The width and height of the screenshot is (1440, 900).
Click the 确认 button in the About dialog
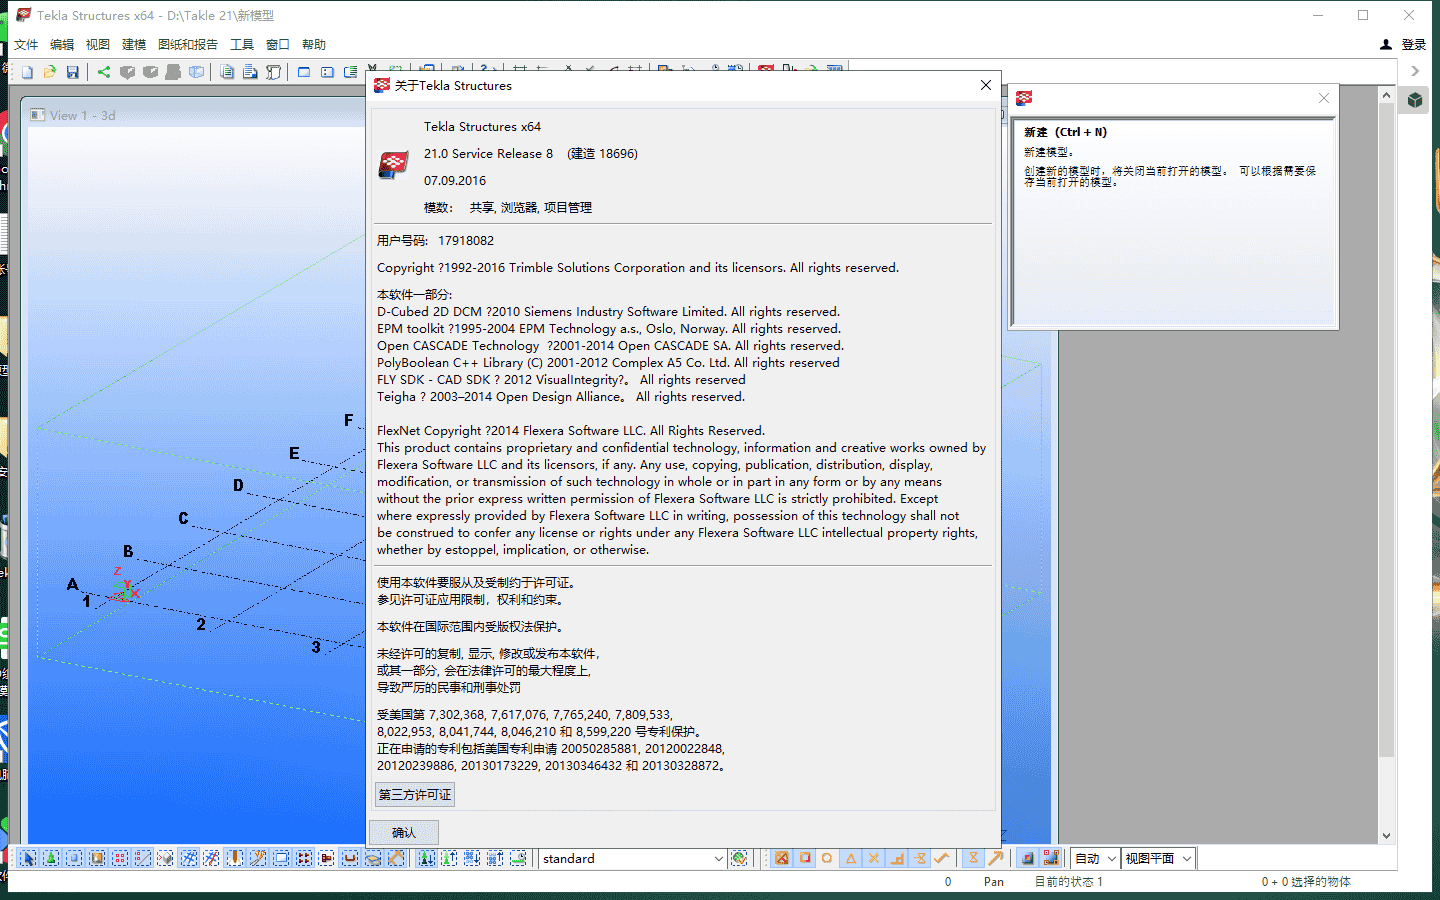tap(404, 832)
